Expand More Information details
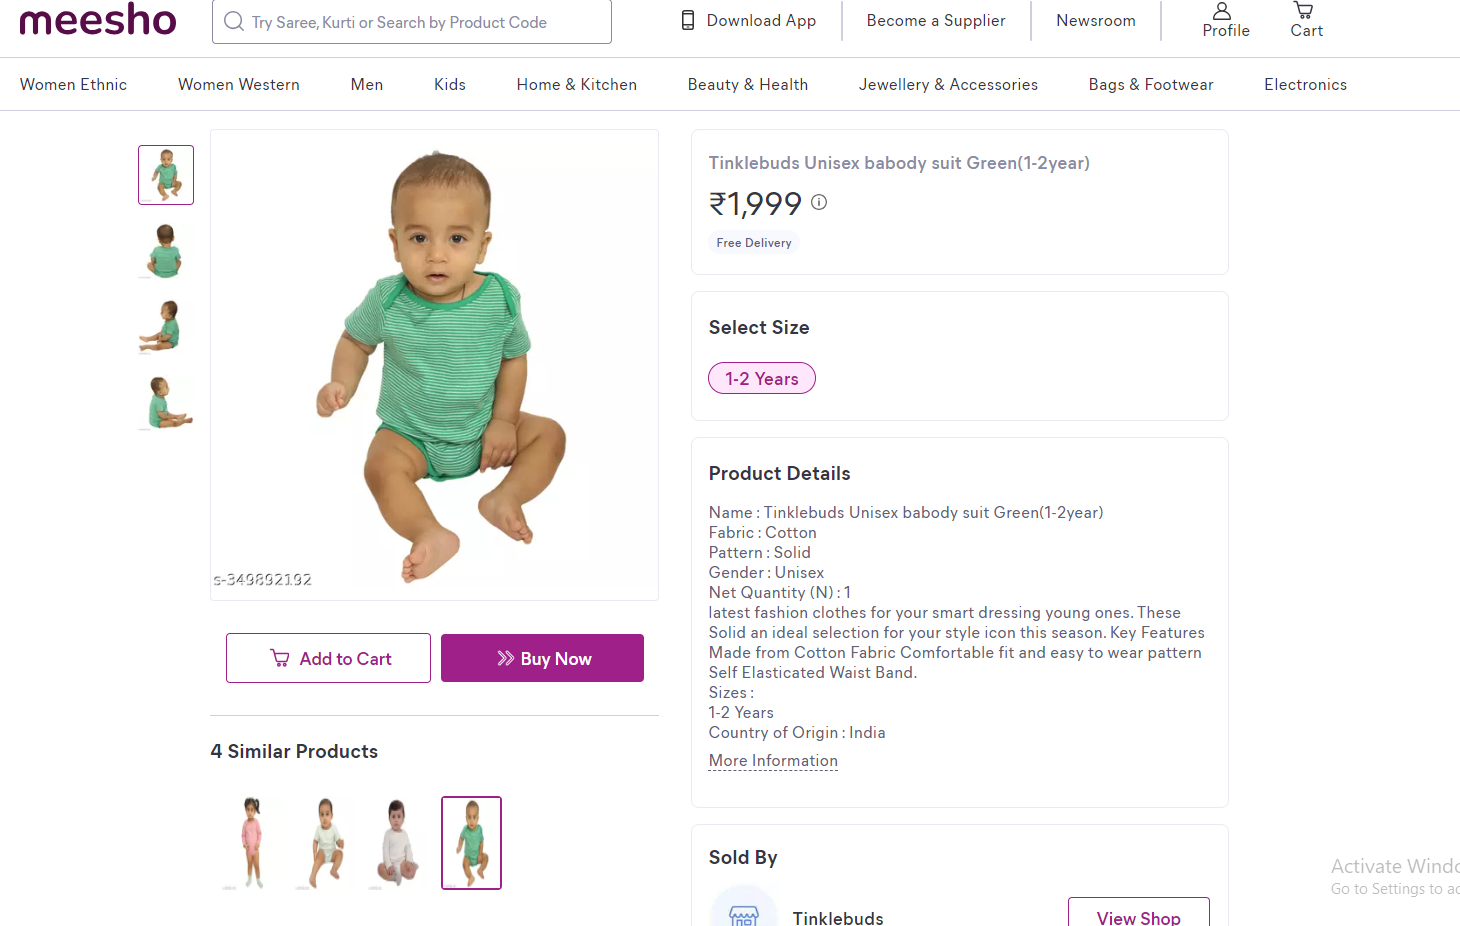This screenshot has width=1460, height=926. (773, 761)
